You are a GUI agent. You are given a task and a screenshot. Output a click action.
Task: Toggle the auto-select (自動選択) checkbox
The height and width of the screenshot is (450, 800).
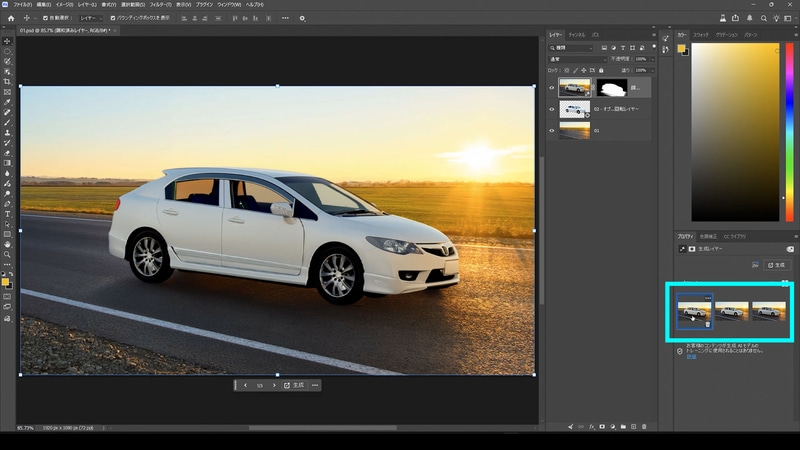coord(43,18)
